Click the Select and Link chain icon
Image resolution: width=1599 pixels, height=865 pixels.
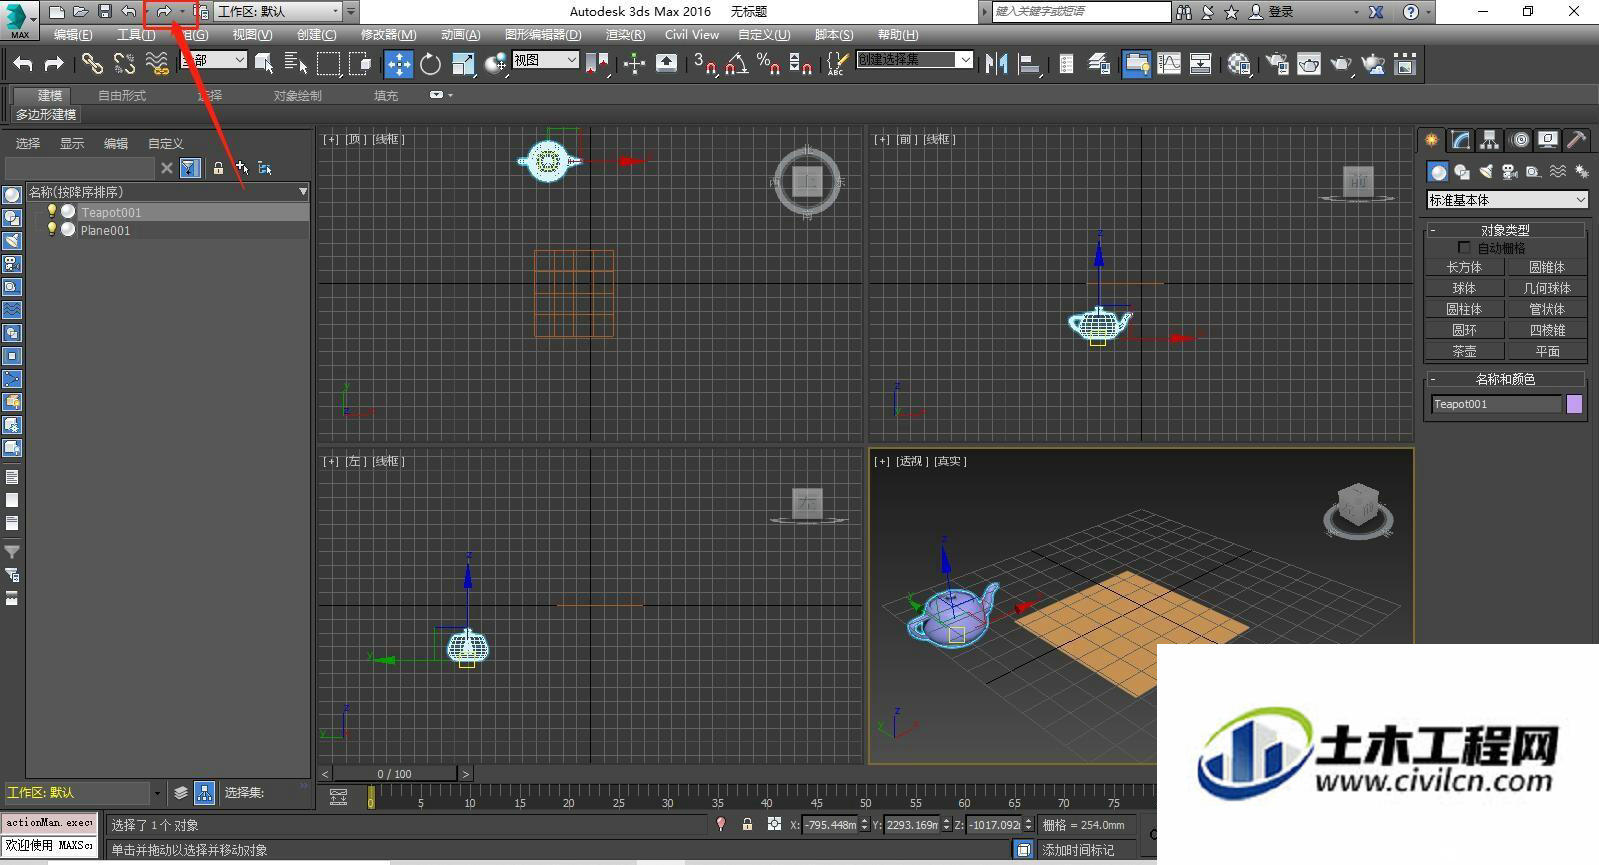92,64
